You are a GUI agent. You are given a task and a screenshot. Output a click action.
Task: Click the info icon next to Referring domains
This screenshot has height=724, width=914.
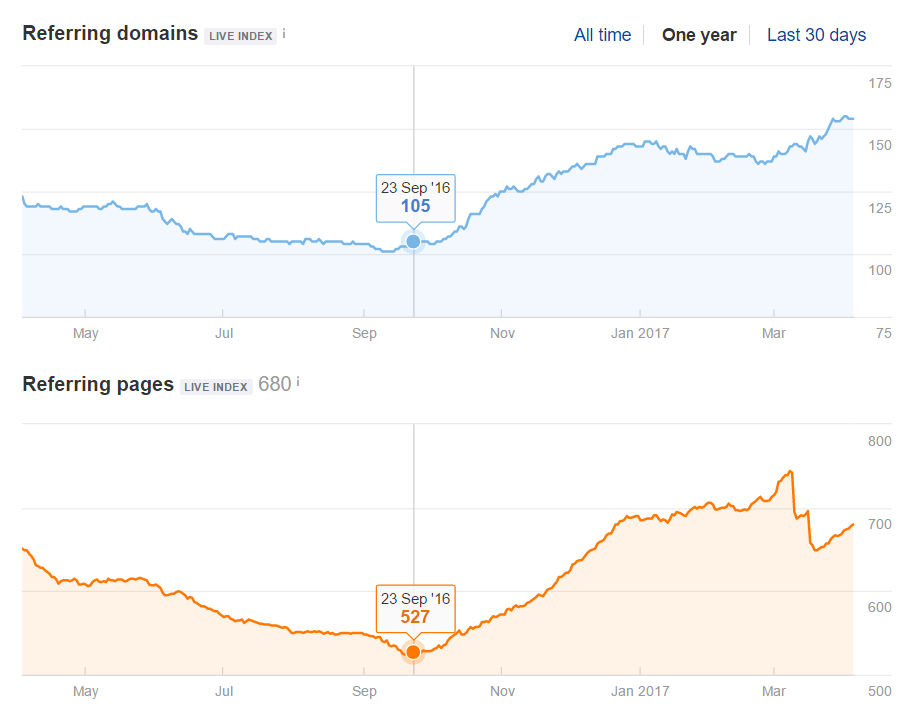tap(284, 32)
